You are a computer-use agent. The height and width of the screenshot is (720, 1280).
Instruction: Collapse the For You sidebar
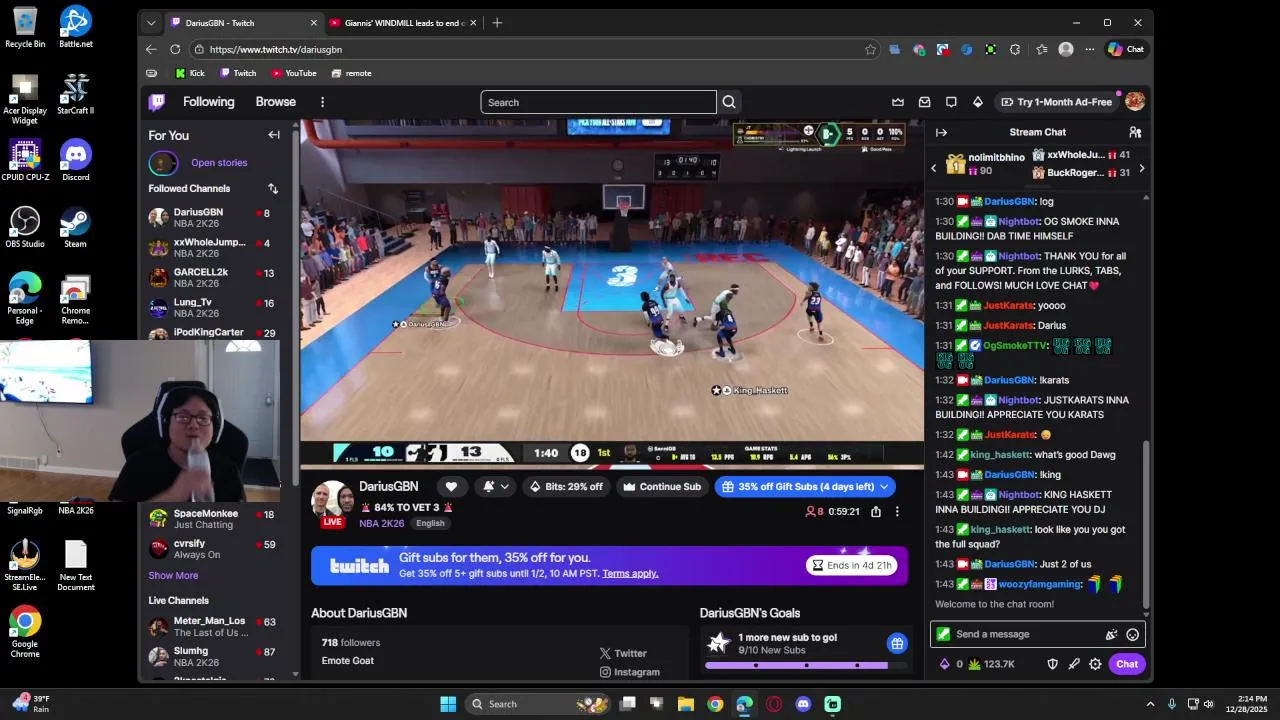pyautogui.click(x=274, y=135)
